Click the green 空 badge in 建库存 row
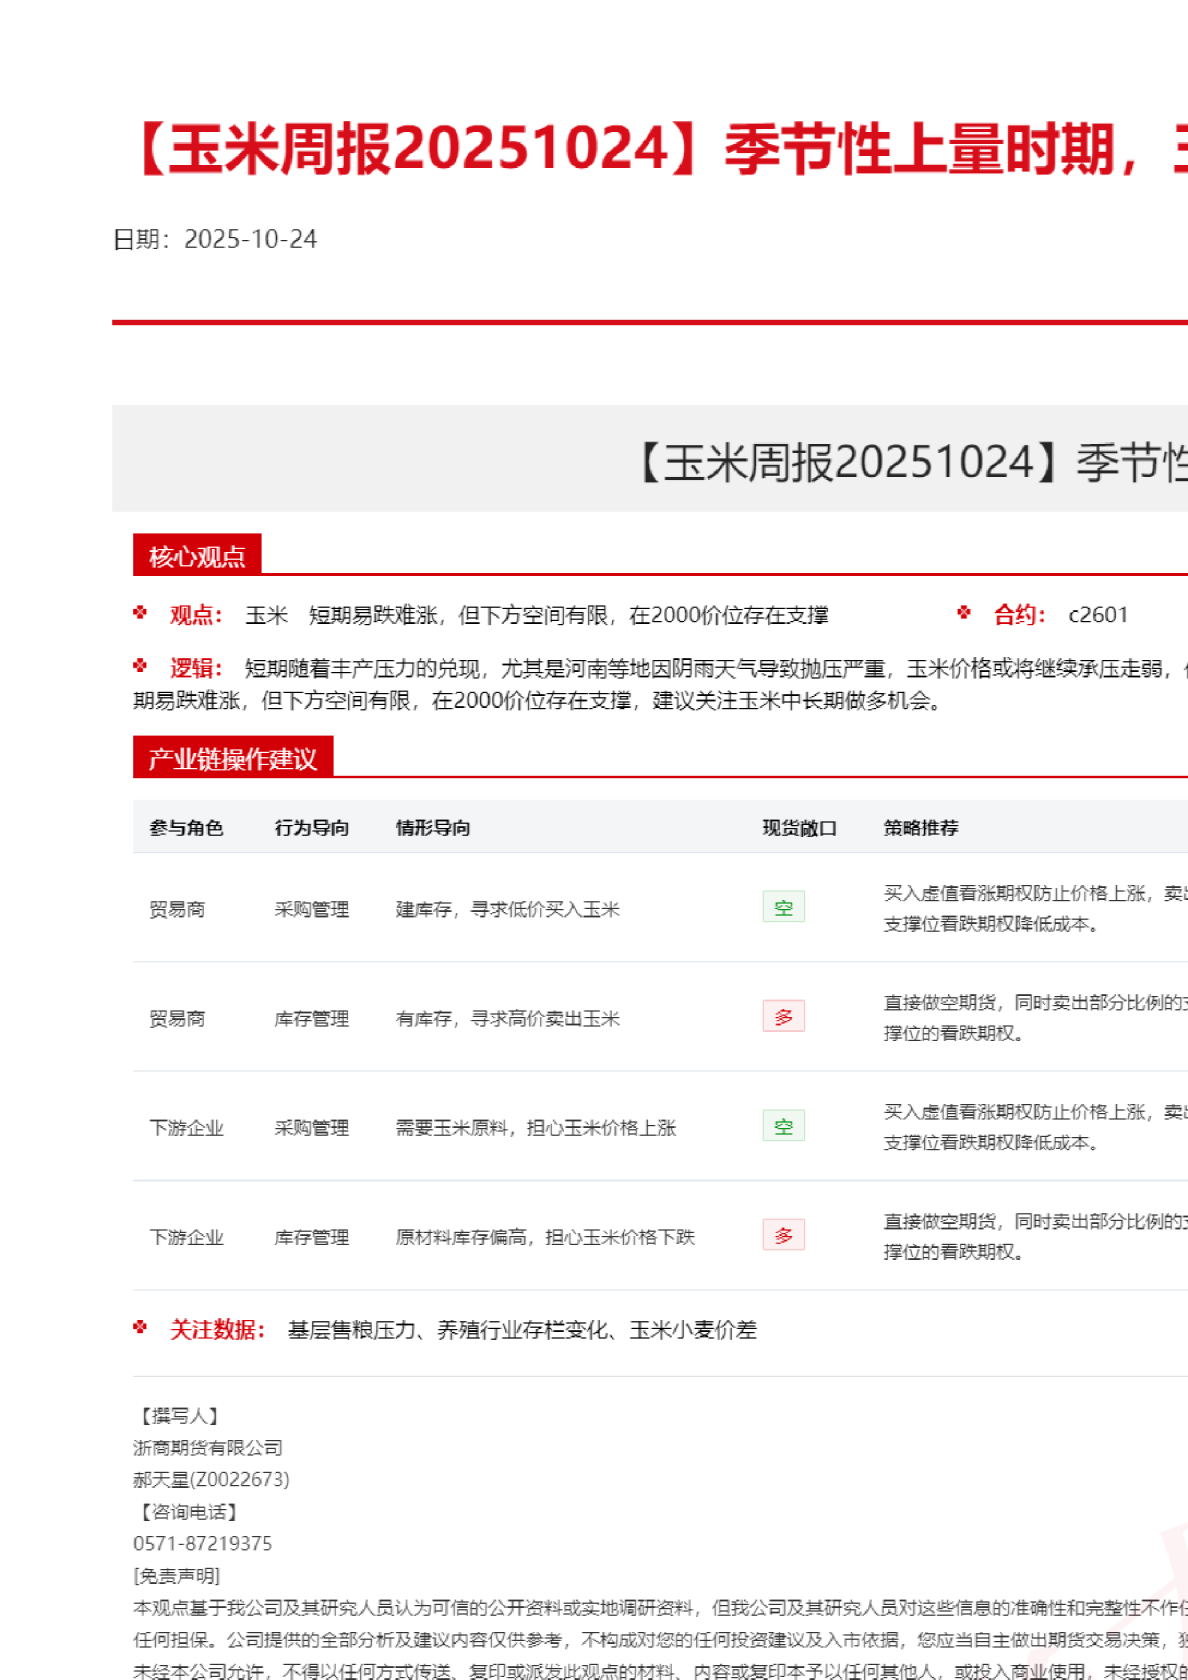The image size is (1188, 1680). 783,907
